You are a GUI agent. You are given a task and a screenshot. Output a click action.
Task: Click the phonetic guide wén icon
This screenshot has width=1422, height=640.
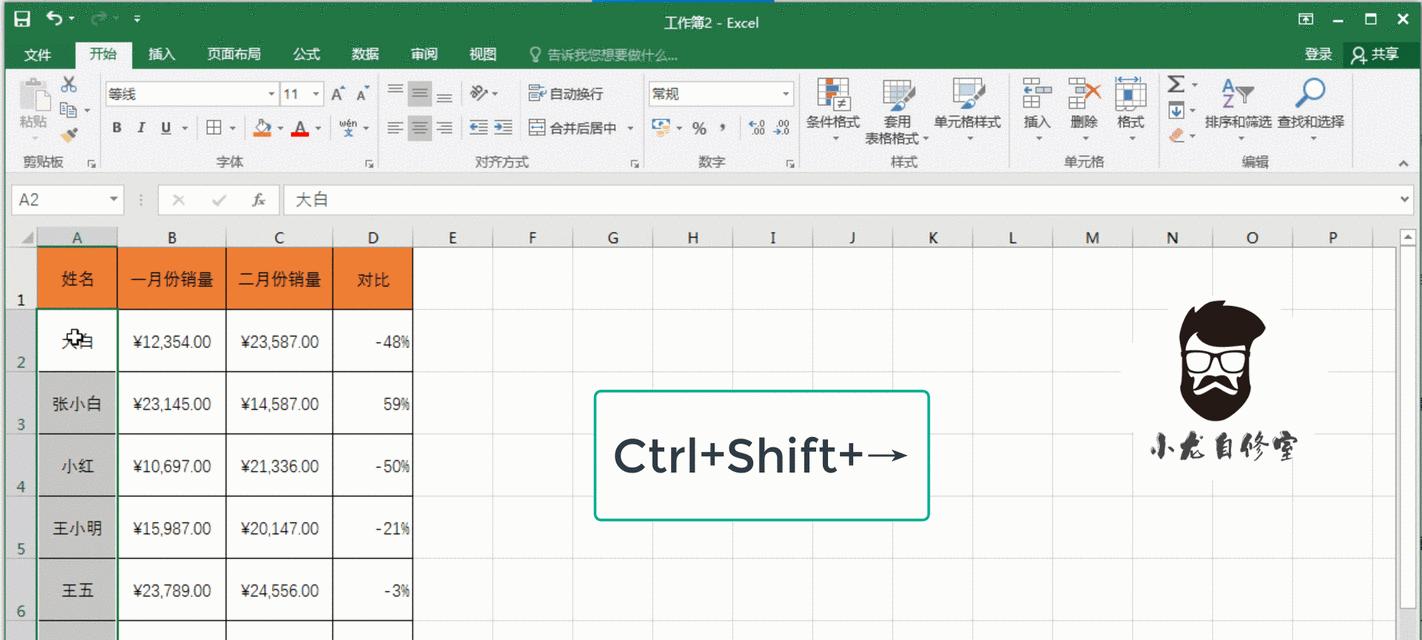click(x=348, y=128)
